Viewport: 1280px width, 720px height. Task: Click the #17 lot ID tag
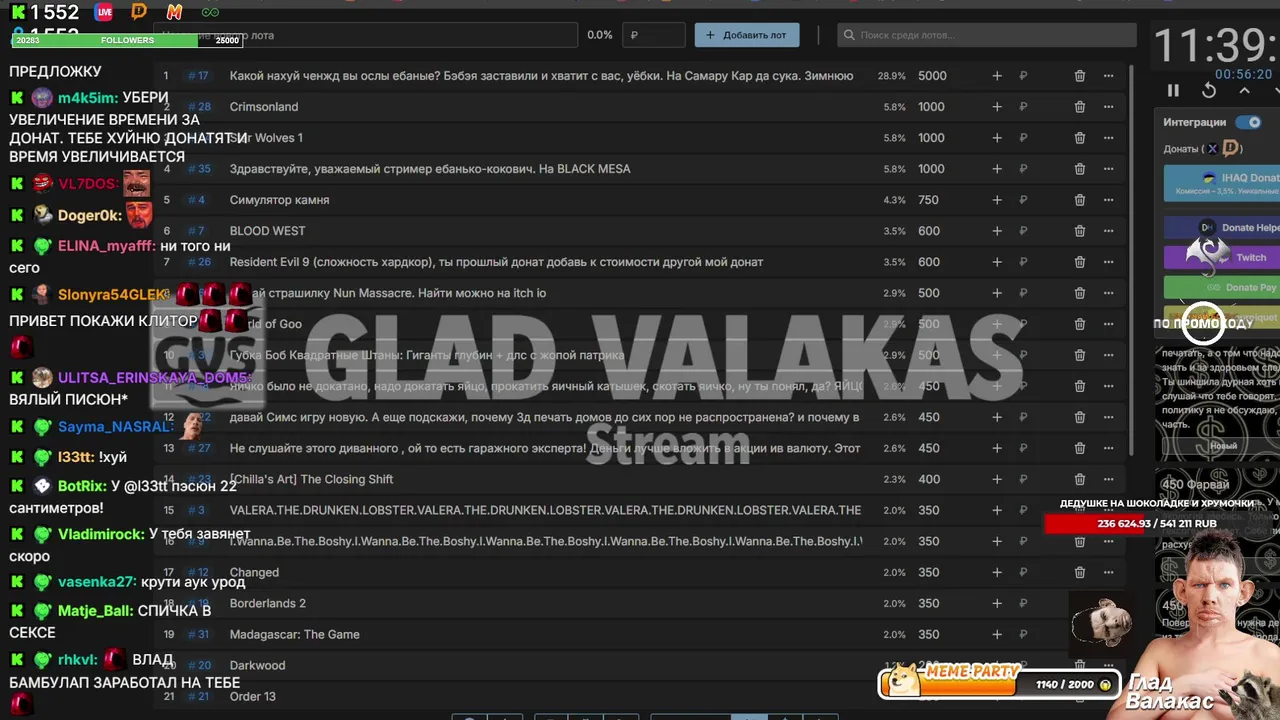pyautogui.click(x=198, y=76)
